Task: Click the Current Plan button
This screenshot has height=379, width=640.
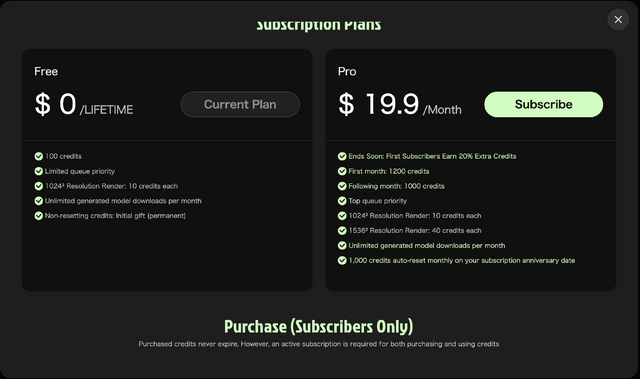Action: (240, 104)
